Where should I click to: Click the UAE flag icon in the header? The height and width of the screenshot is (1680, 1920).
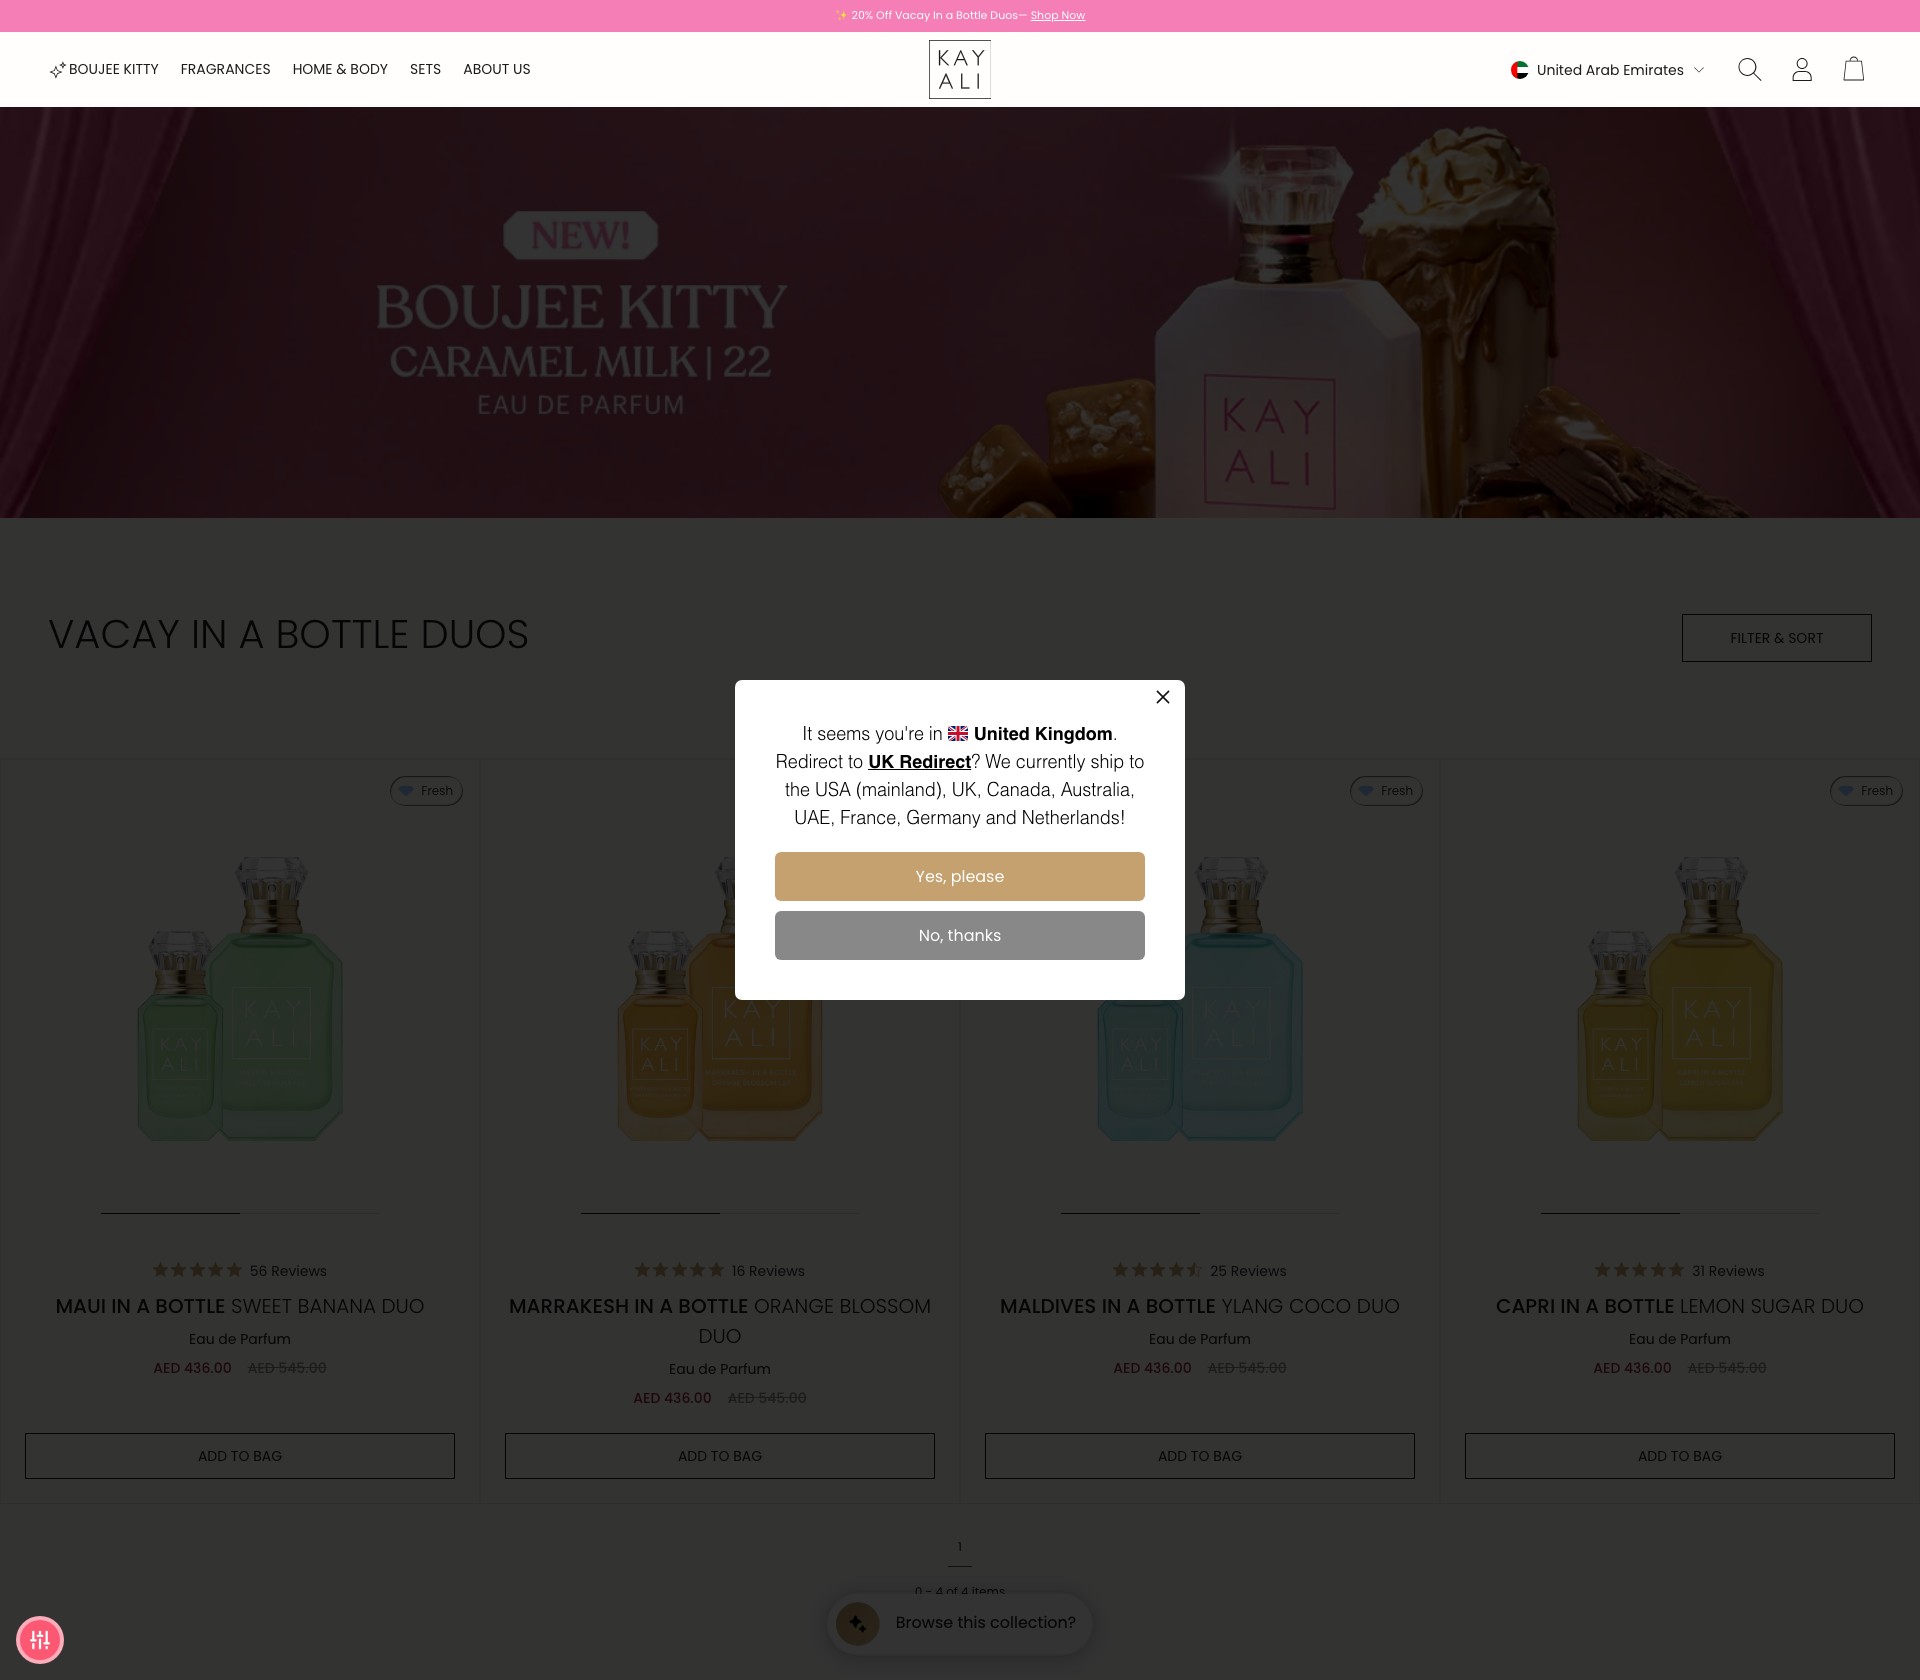pyautogui.click(x=1519, y=70)
